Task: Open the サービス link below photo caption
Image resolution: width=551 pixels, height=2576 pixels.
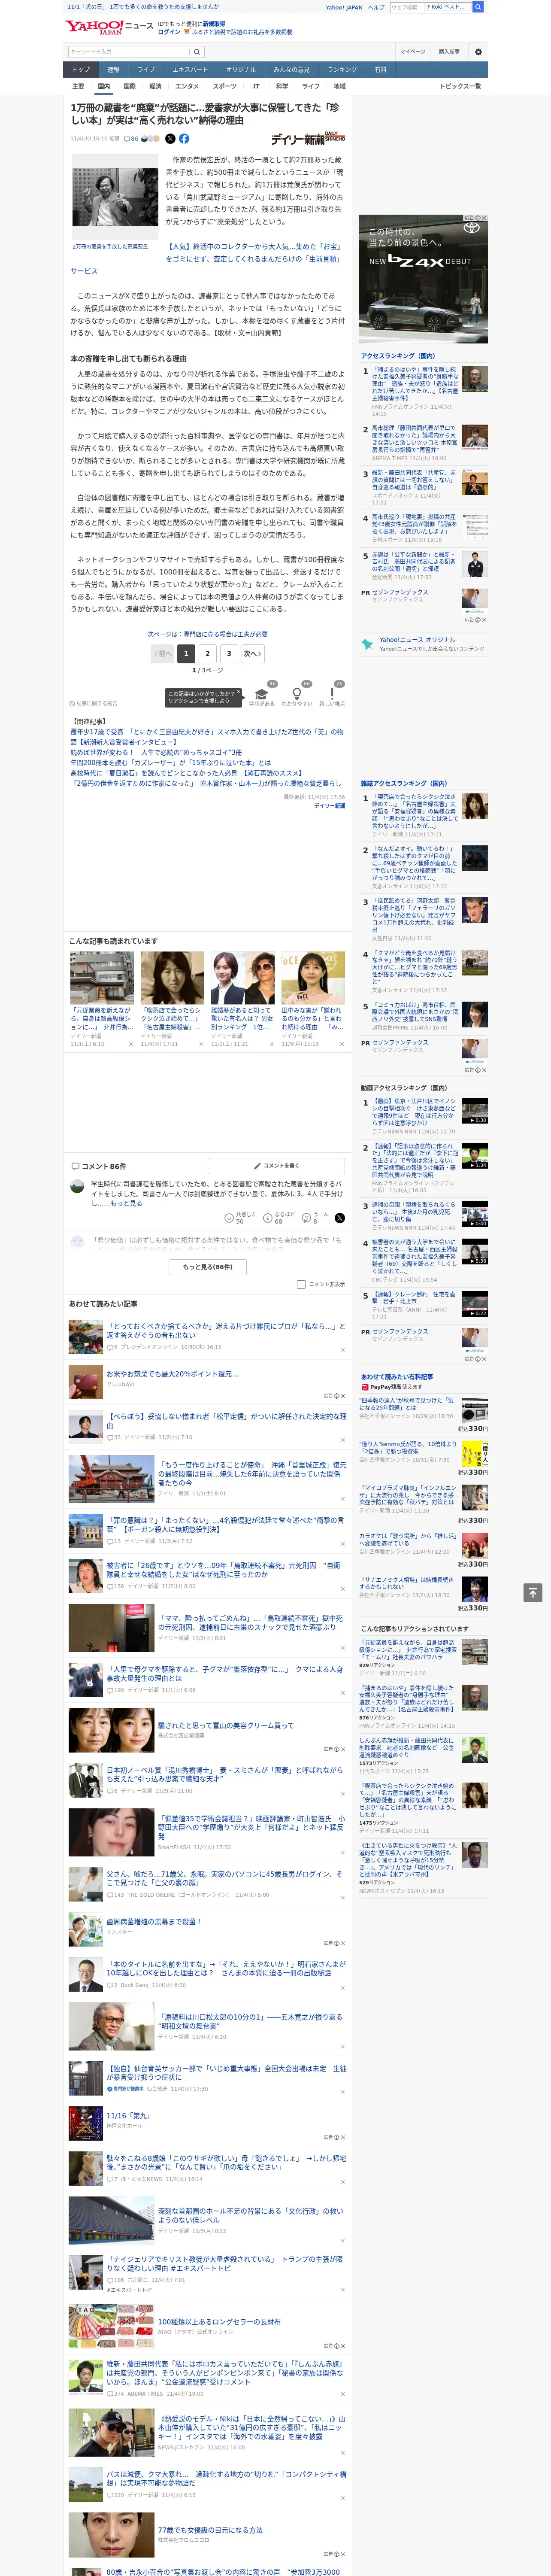Action: click(84, 271)
